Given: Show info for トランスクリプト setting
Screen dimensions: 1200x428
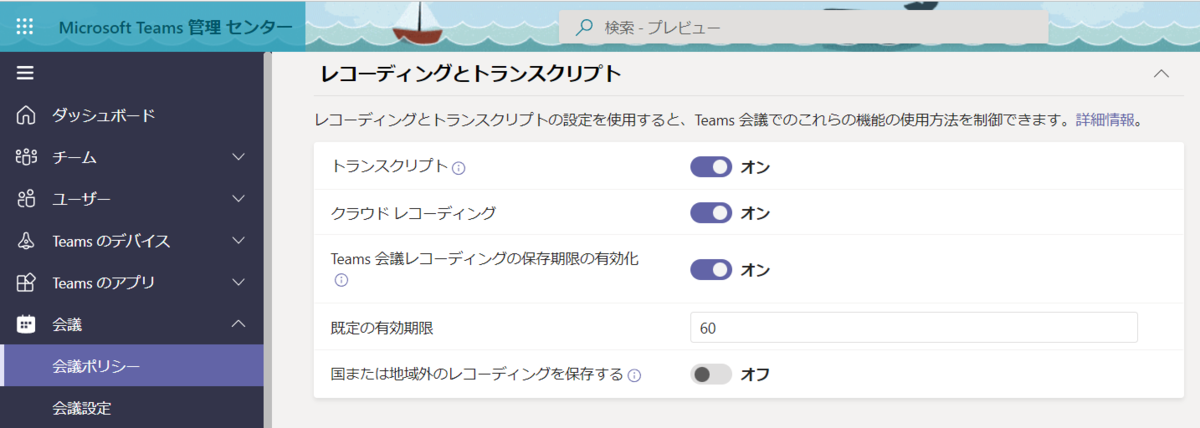Looking at the screenshot, I should 459,168.
